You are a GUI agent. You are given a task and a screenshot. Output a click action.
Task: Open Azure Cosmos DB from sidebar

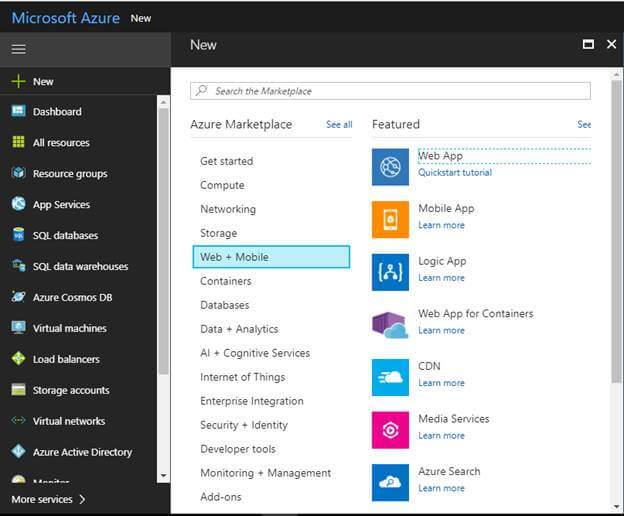(70, 297)
